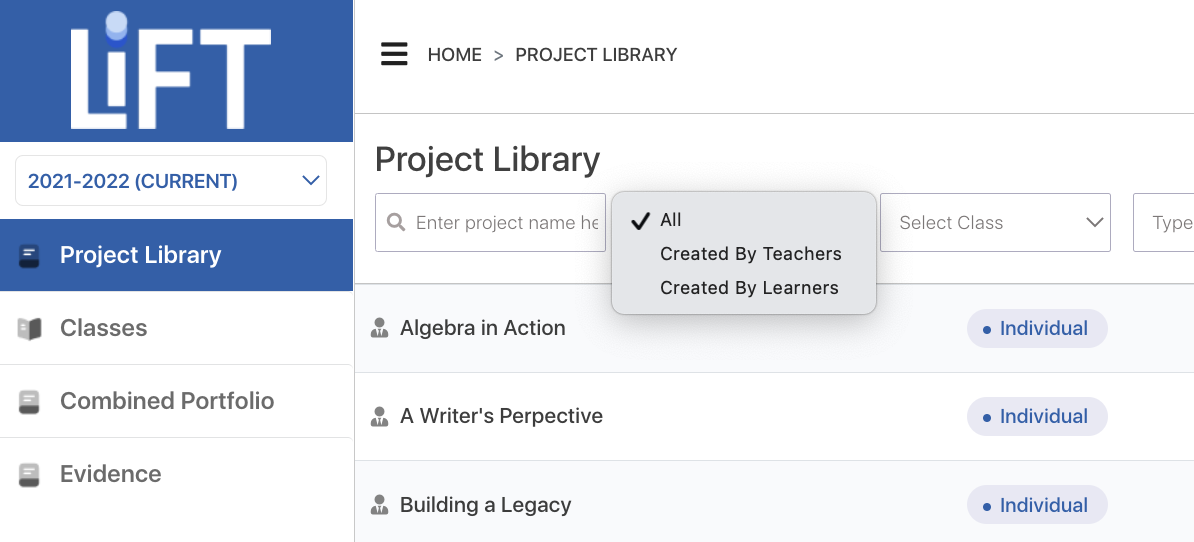1194x542 pixels.
Task: Open the Classes sidebar item
Action: pos(177,328)
